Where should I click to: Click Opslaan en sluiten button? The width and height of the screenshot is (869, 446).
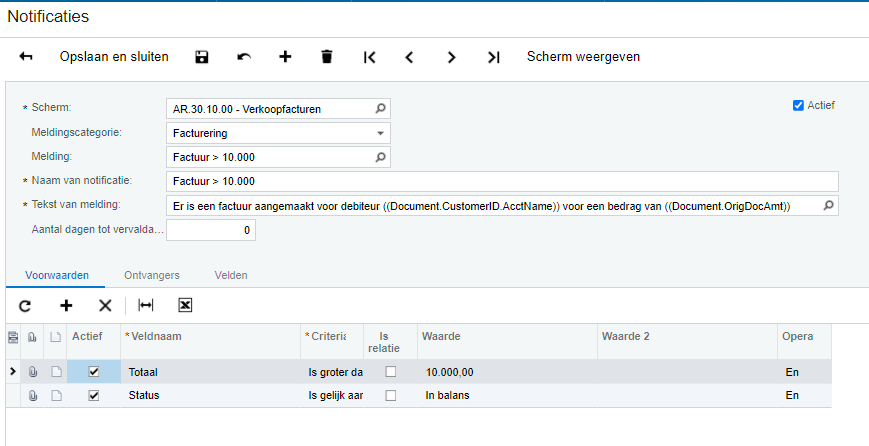(x=114, y=57)
